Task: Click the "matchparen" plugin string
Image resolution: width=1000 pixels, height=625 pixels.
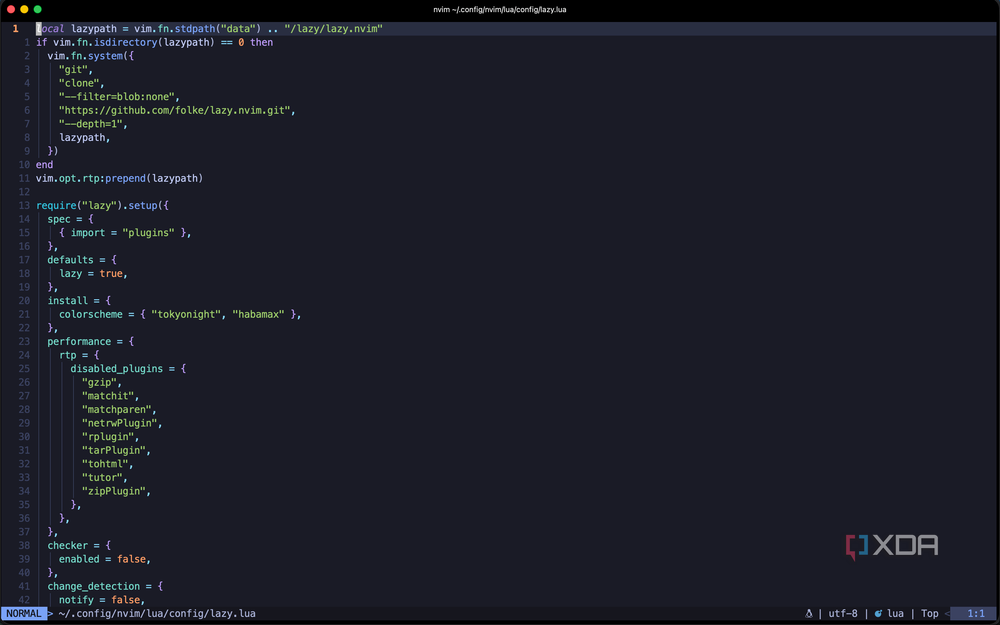Action: pos(117,409)
